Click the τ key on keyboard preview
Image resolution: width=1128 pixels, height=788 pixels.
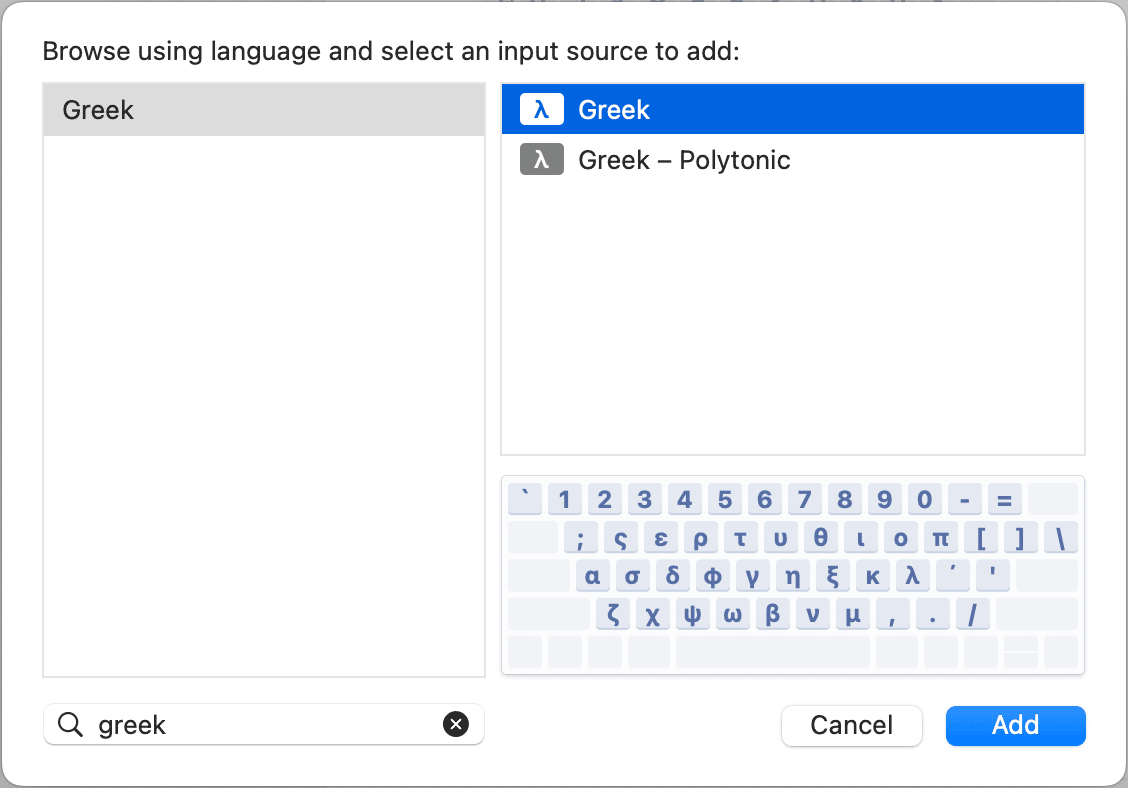(741, 538)
